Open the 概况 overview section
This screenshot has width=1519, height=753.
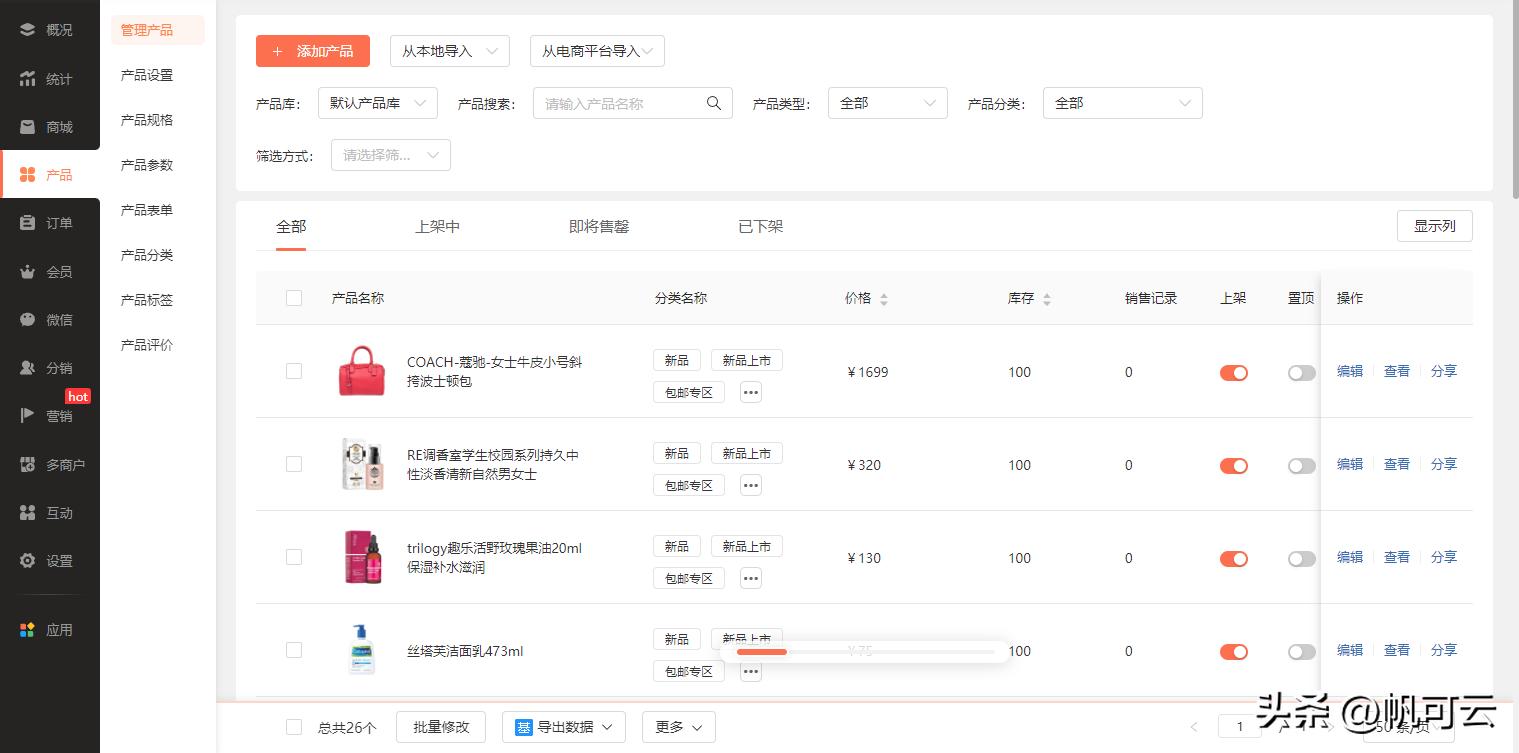[48, 29]
